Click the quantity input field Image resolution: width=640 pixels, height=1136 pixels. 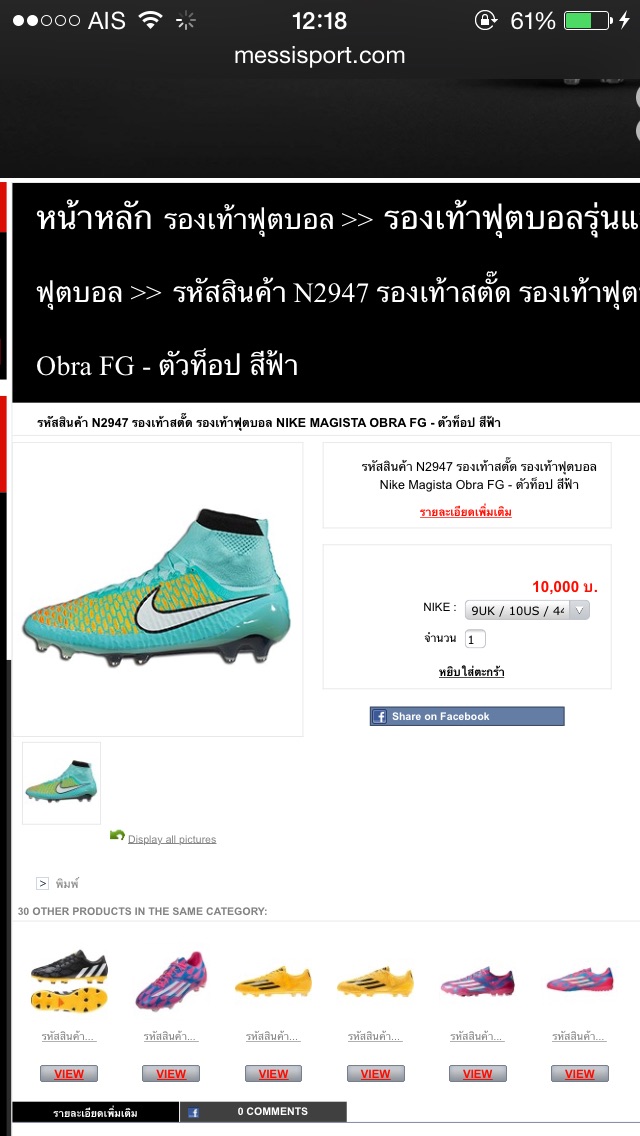475,639
